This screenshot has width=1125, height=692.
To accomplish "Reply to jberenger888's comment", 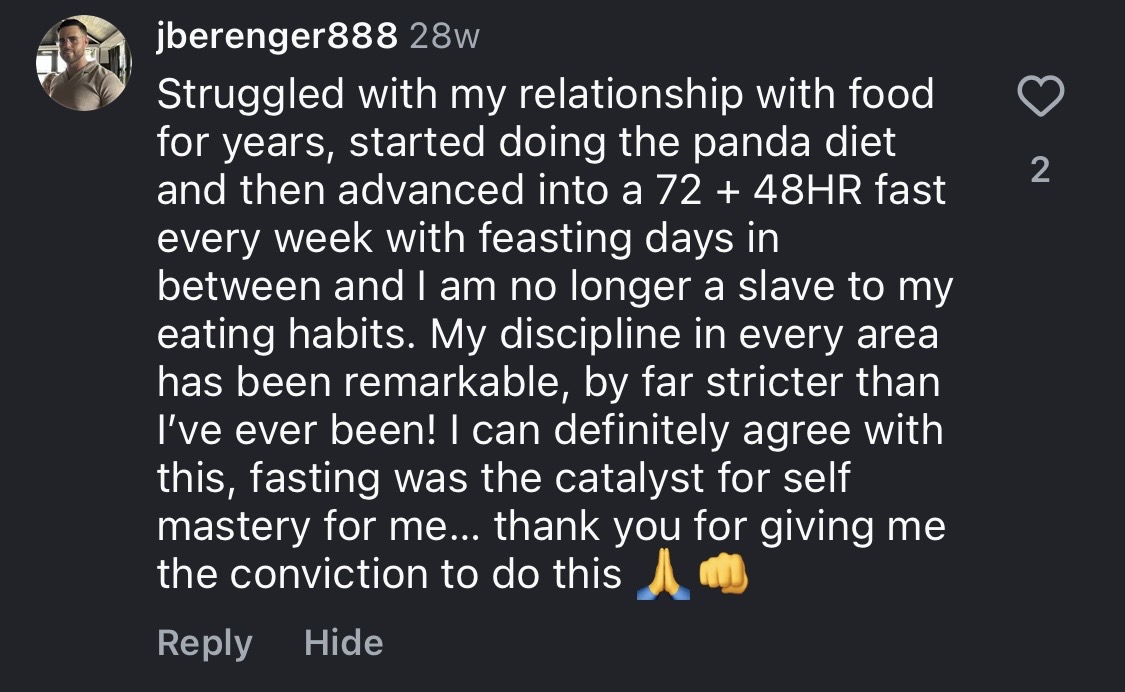I will (204, 642).
